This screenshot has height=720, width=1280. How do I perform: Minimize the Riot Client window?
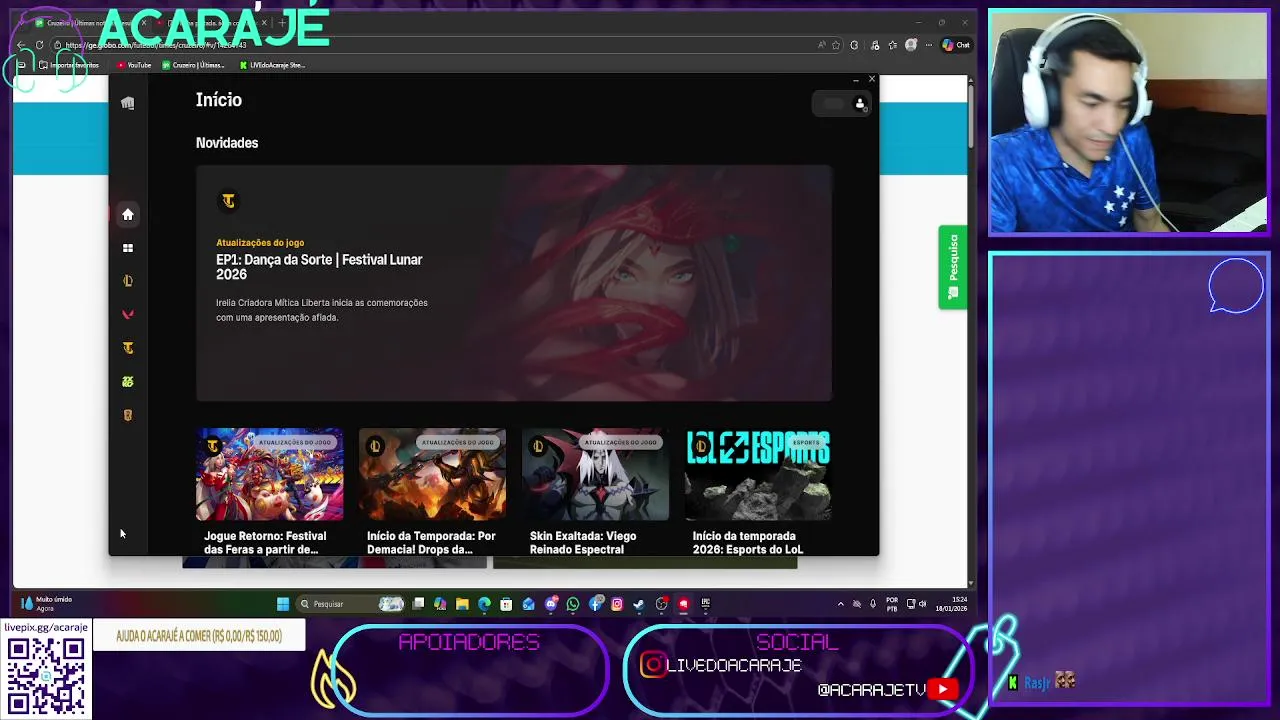pos(856,80)
